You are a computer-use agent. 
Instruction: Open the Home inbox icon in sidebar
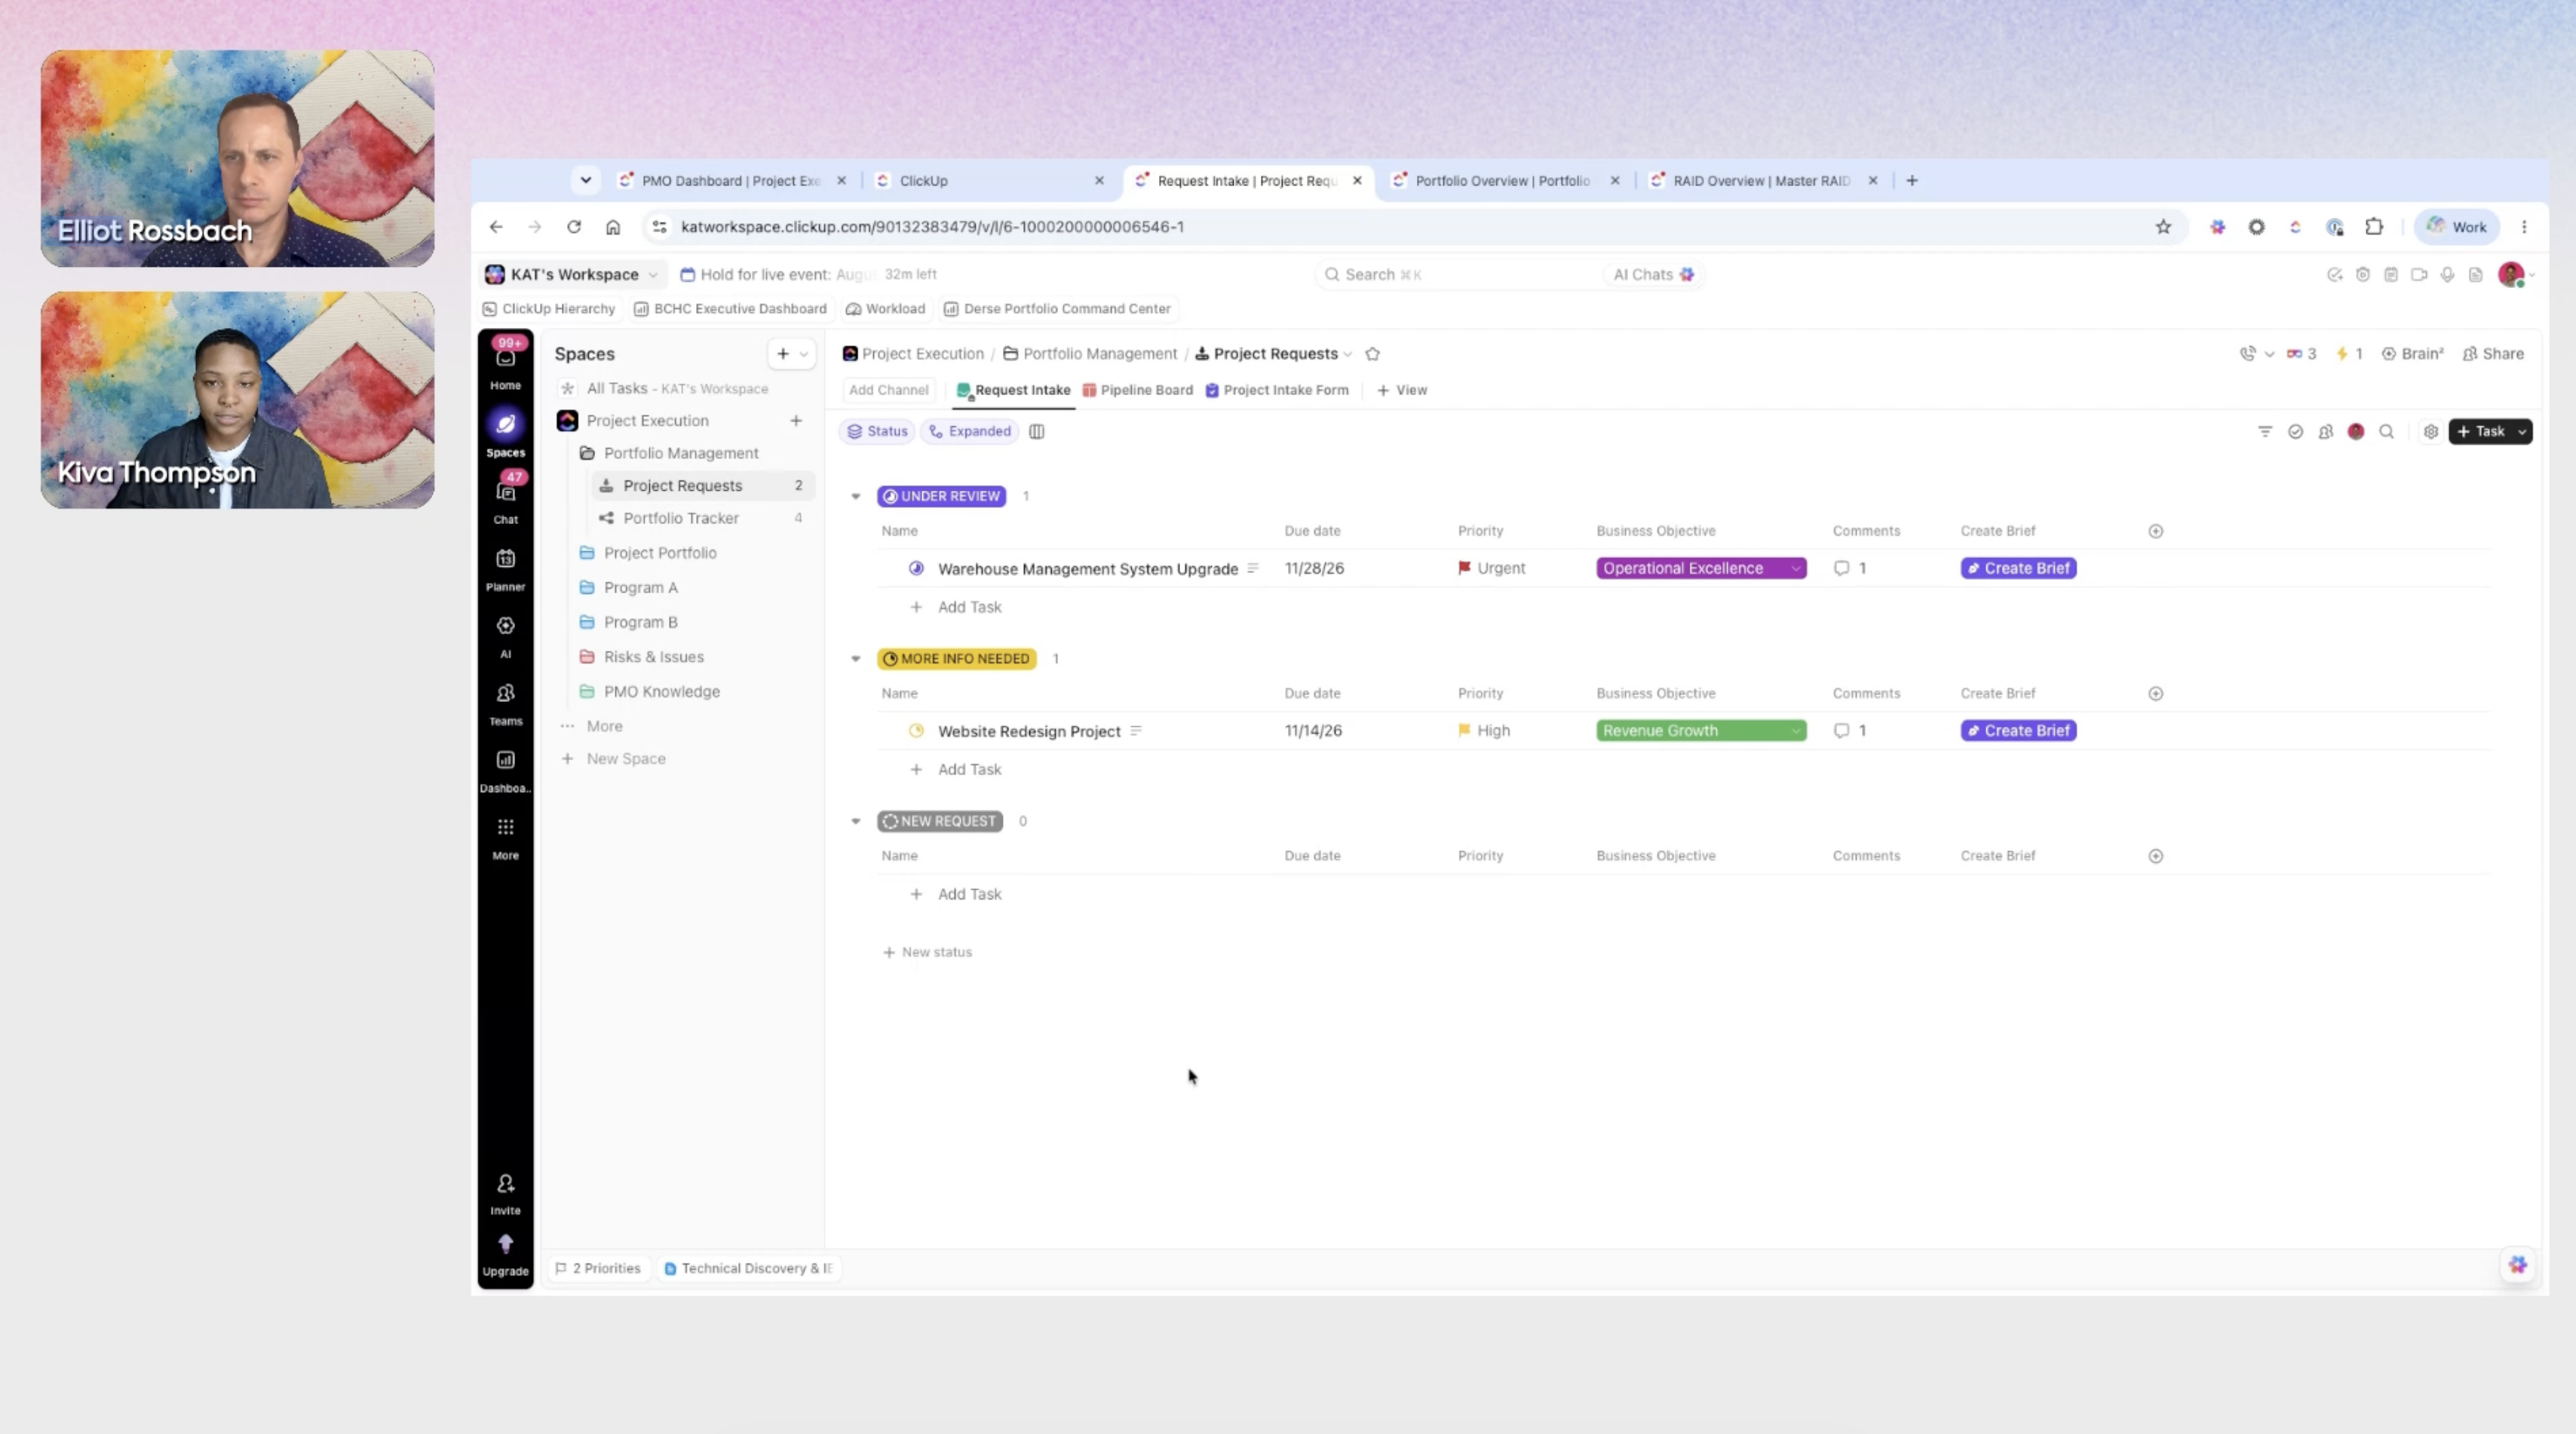click(x=505, y=358)
